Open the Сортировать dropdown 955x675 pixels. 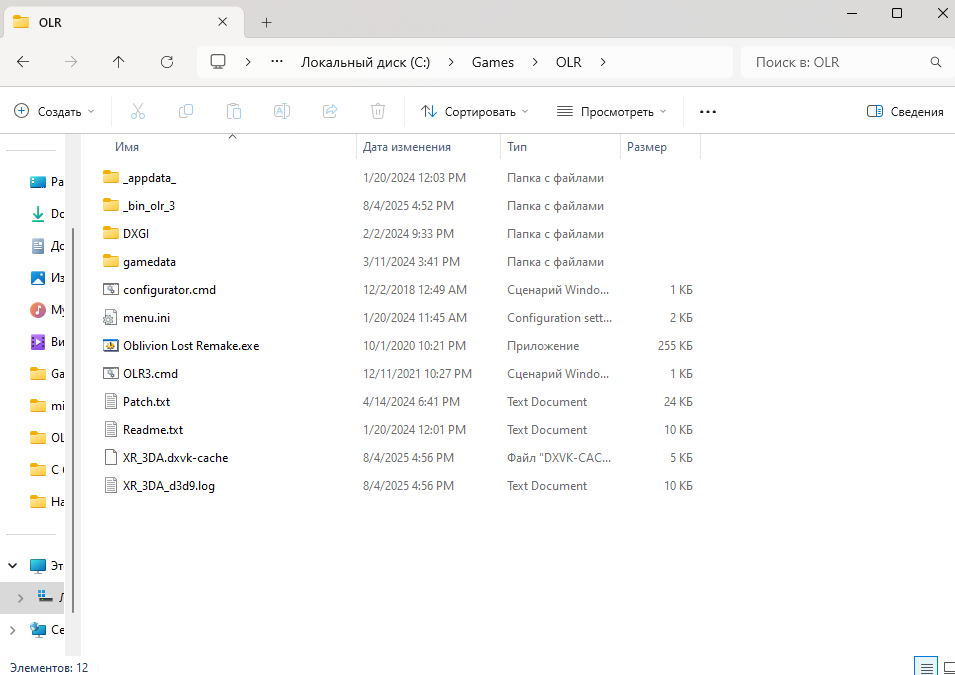tap(475, 111)
